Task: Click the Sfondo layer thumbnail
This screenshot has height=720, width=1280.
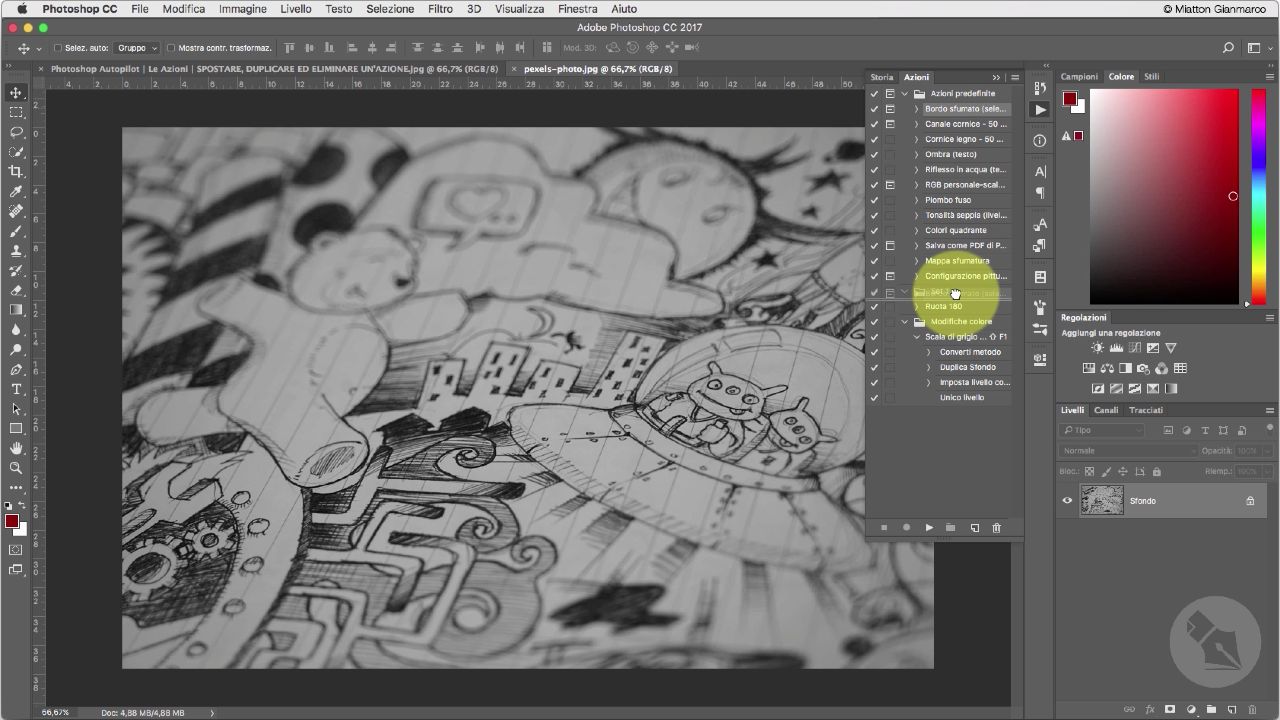Action: click(x=1102, y=500)
